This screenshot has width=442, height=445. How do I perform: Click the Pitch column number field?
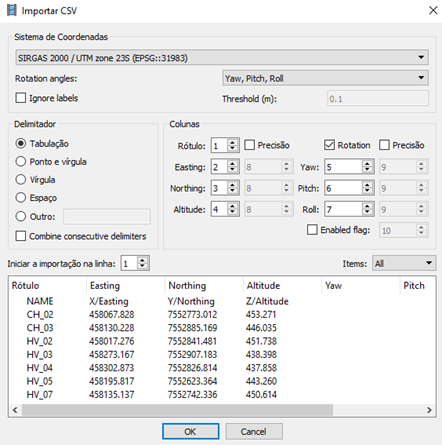[344, 188]
